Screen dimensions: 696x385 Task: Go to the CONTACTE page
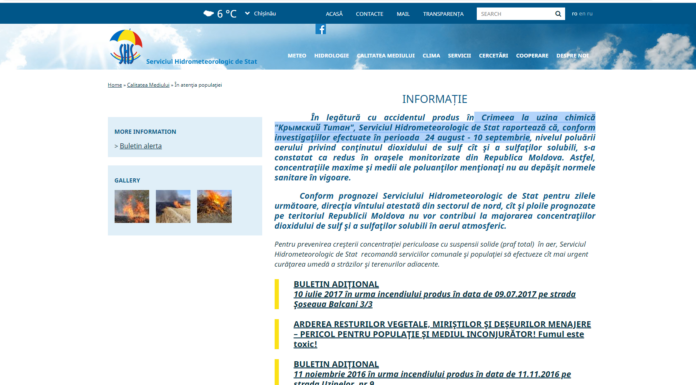coord(369,14)
